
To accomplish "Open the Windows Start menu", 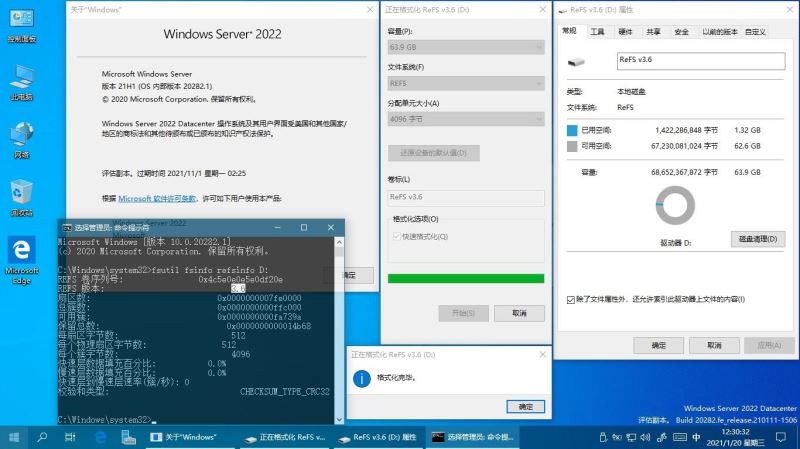I will point(14,437).
